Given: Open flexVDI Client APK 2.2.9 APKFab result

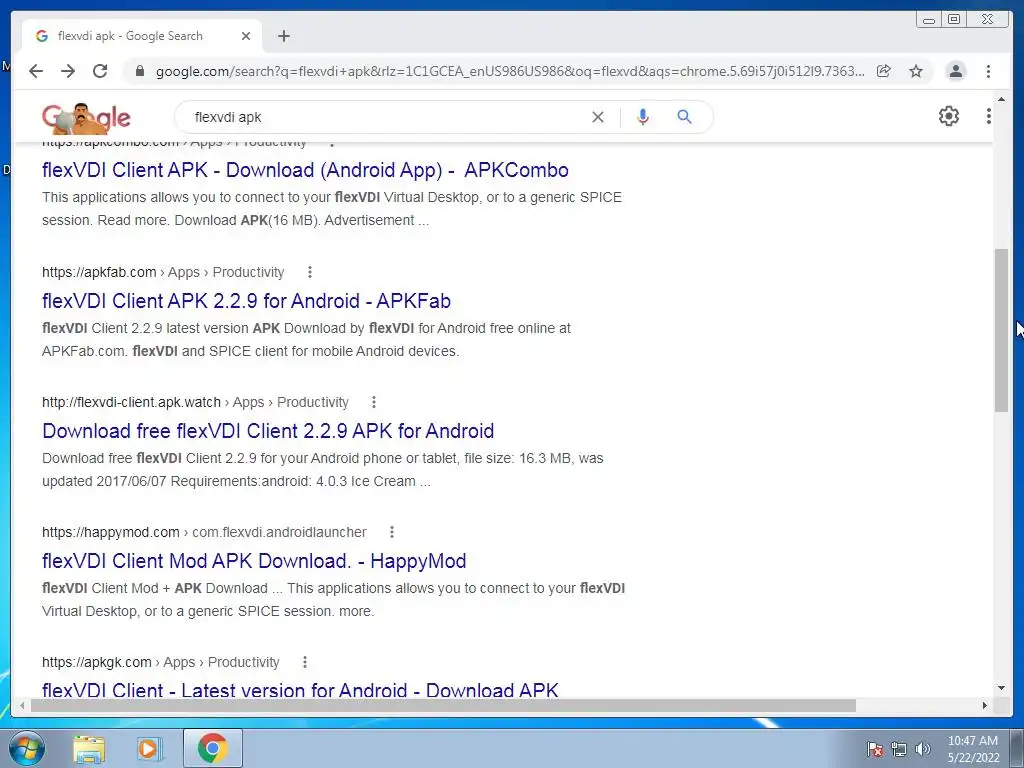Looking at the screenshot, I should tap(246, 301).
